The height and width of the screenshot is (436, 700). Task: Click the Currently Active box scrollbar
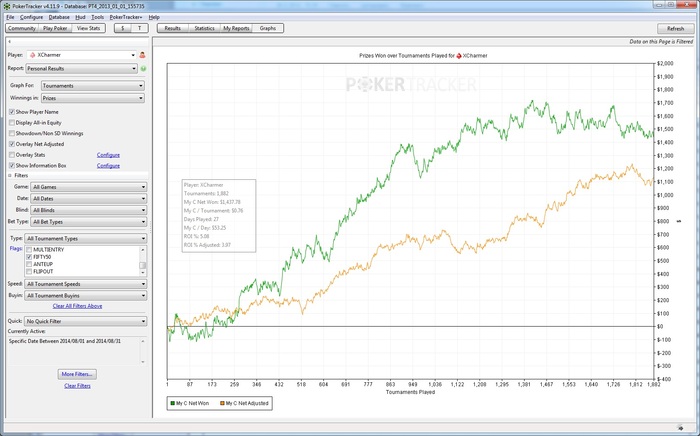143,351
